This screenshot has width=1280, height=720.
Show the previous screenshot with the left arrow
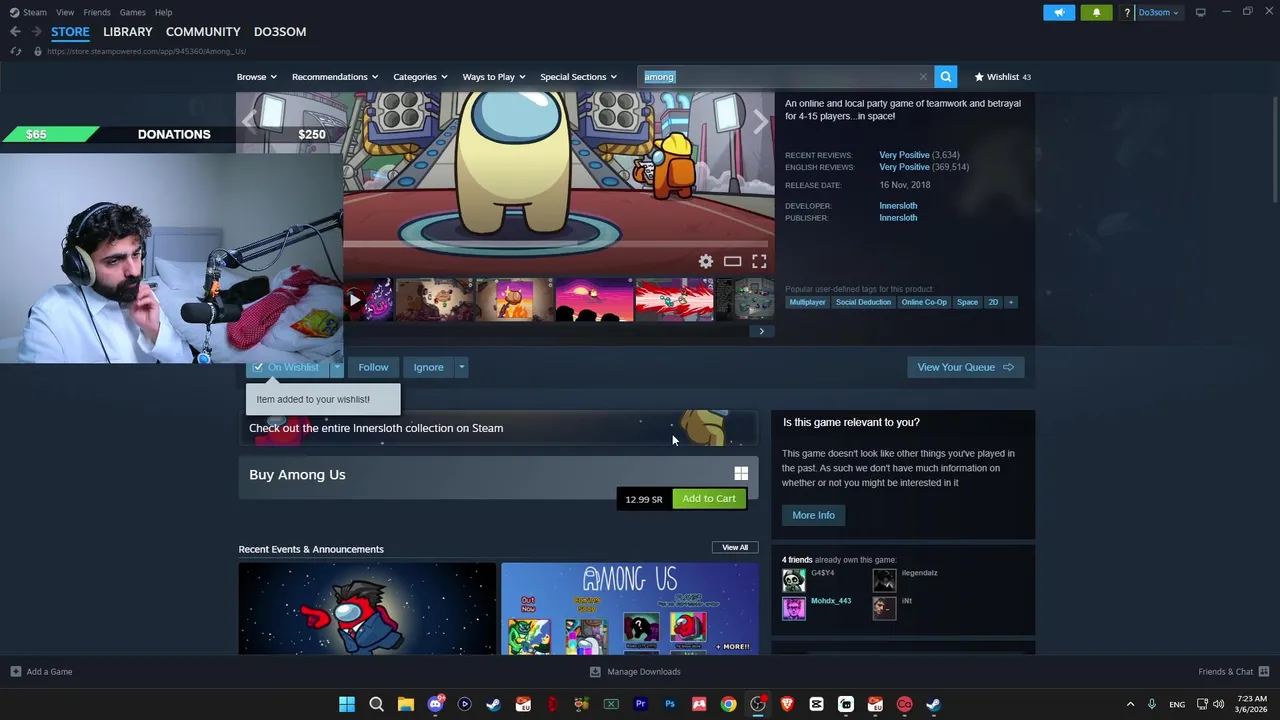[x=250, y=122]
